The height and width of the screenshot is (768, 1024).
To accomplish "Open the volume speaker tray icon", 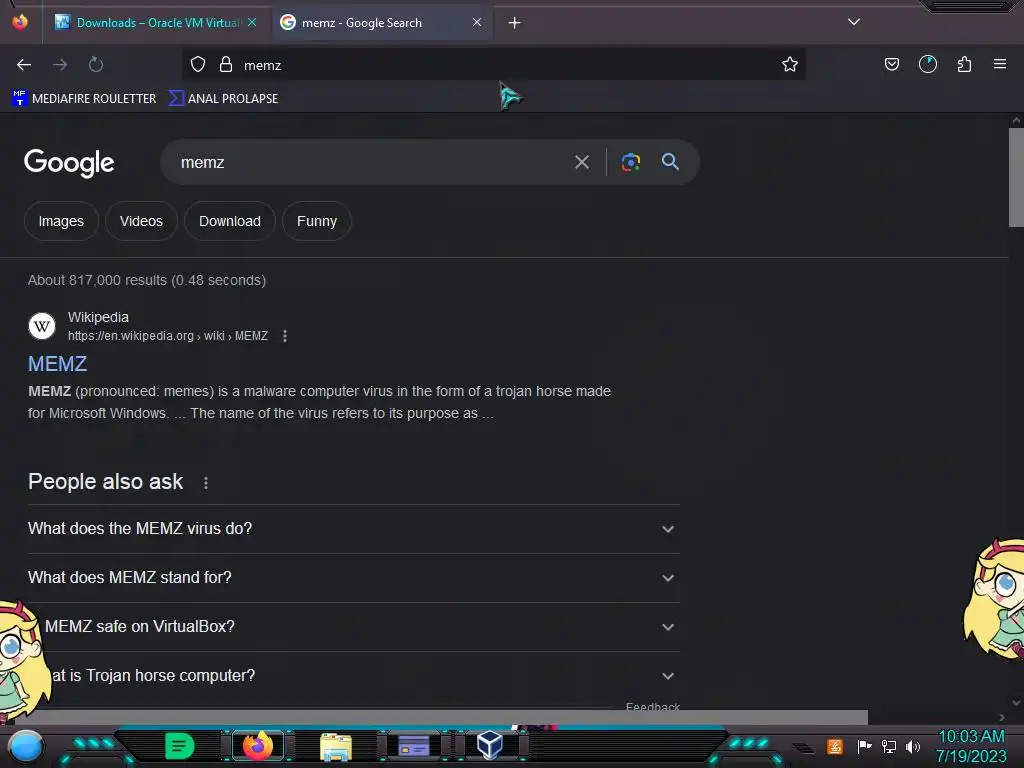I will (x=913, y=746).
